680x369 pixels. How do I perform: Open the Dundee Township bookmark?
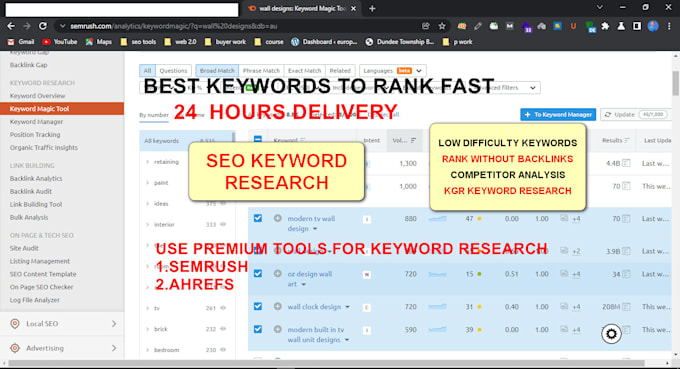pos(400,42)
